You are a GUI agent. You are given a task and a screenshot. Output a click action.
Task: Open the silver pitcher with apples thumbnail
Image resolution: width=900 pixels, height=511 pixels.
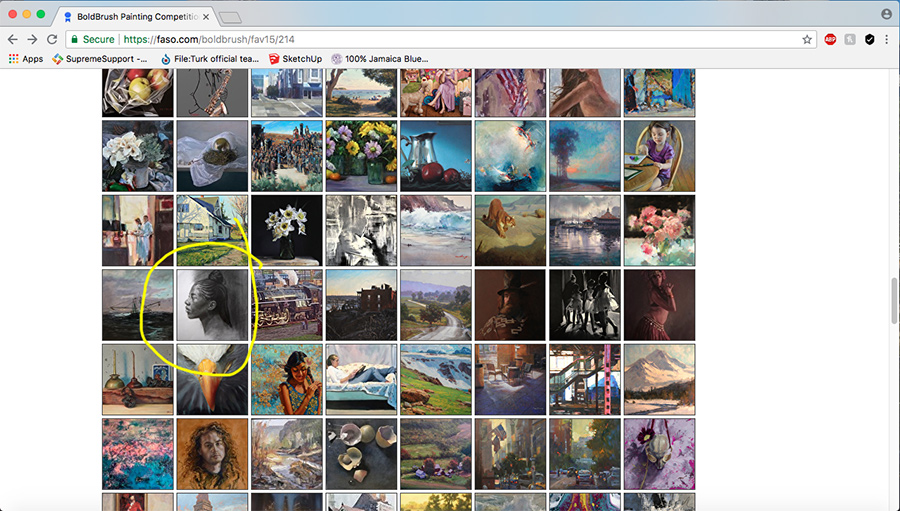[436, 156]
